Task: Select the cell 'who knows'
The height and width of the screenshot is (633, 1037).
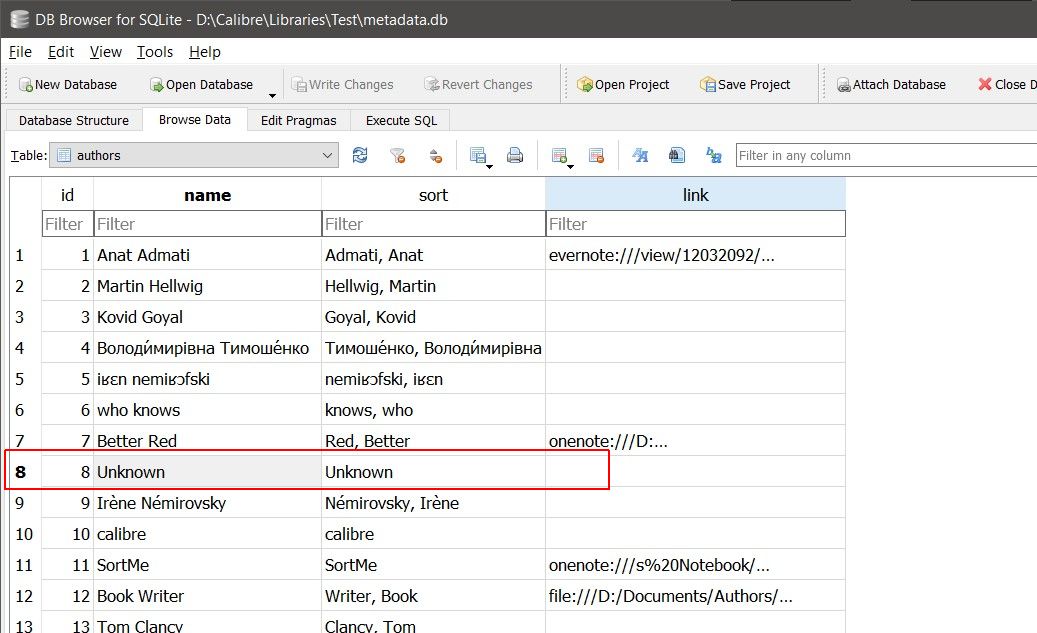Action: pos(208,410)
